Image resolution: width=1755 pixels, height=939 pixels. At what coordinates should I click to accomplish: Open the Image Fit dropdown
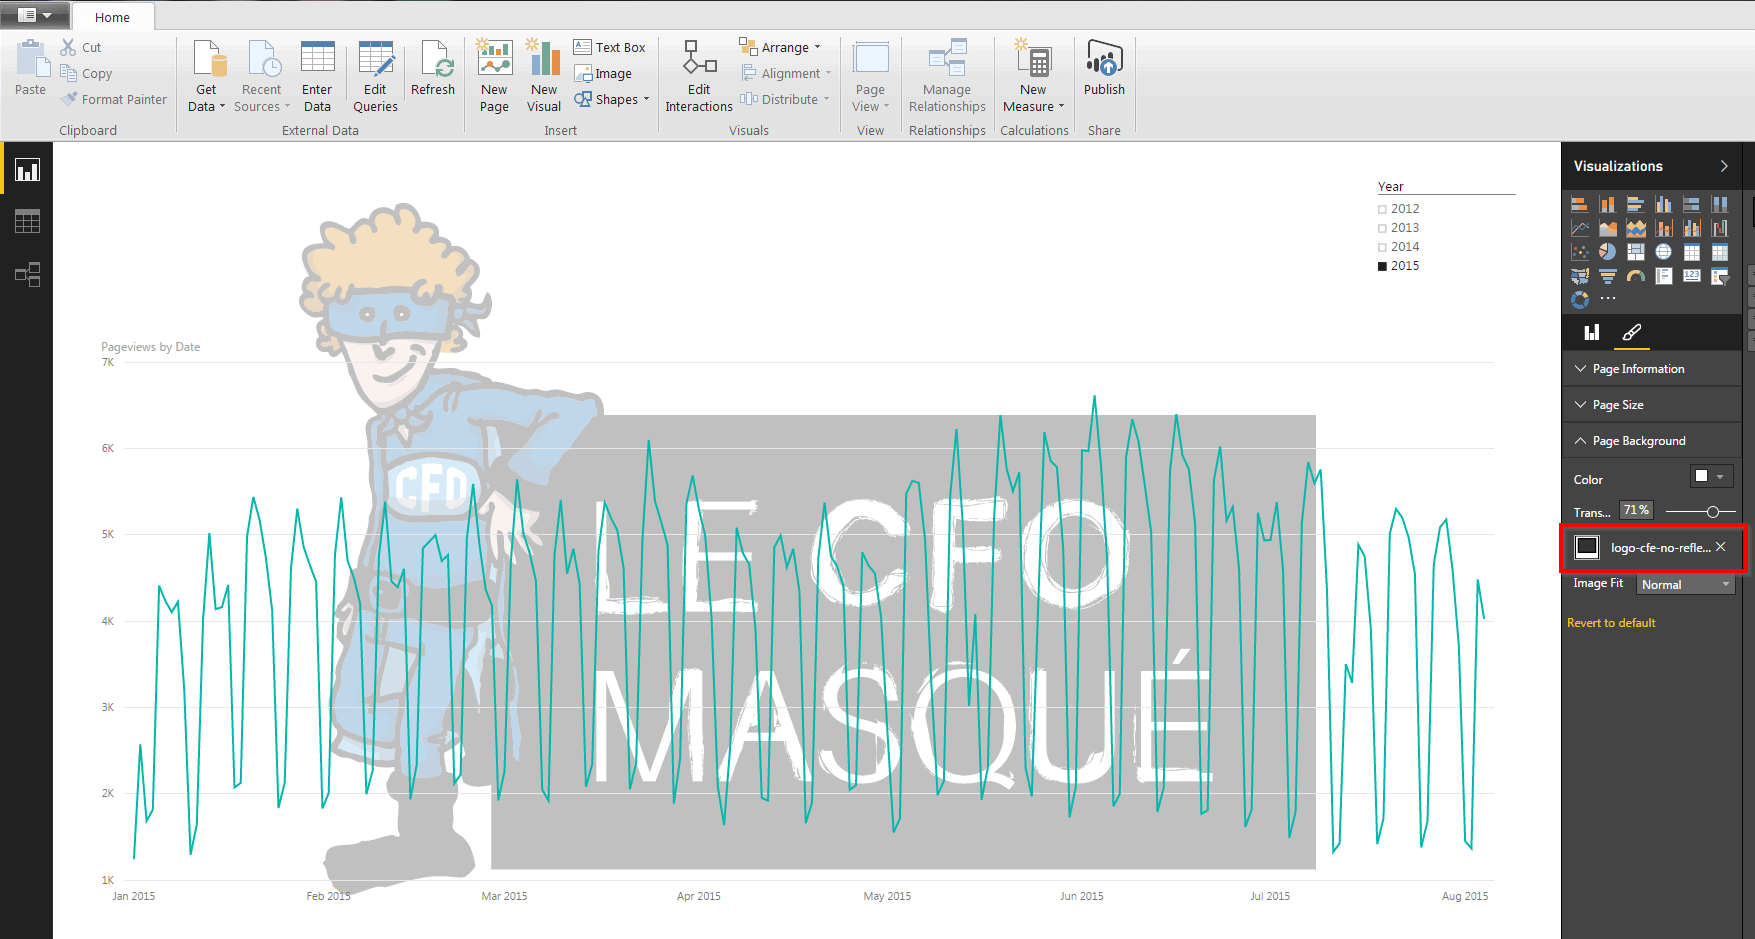pos(1686,584)
